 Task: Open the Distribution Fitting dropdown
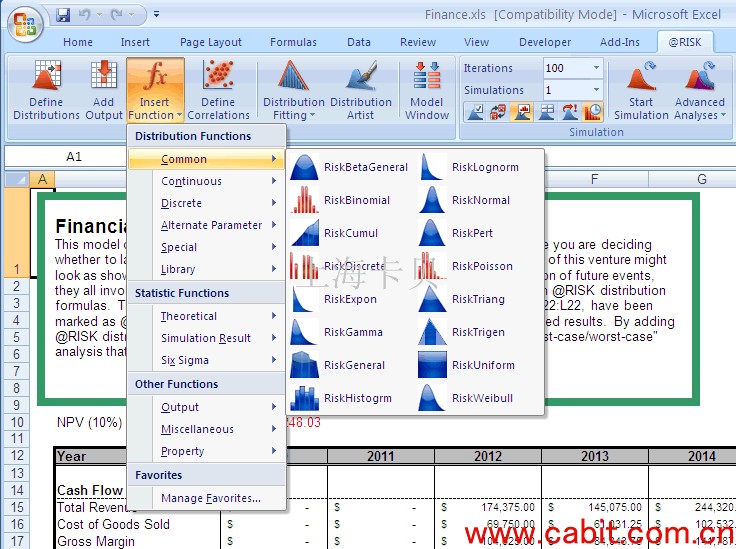tap(293, 90)
